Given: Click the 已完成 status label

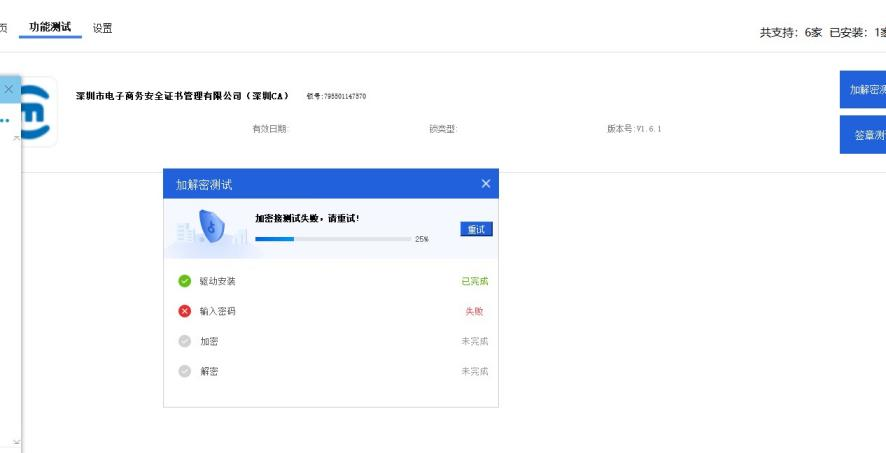Looking at the screenshot, I should coord(474,281).
